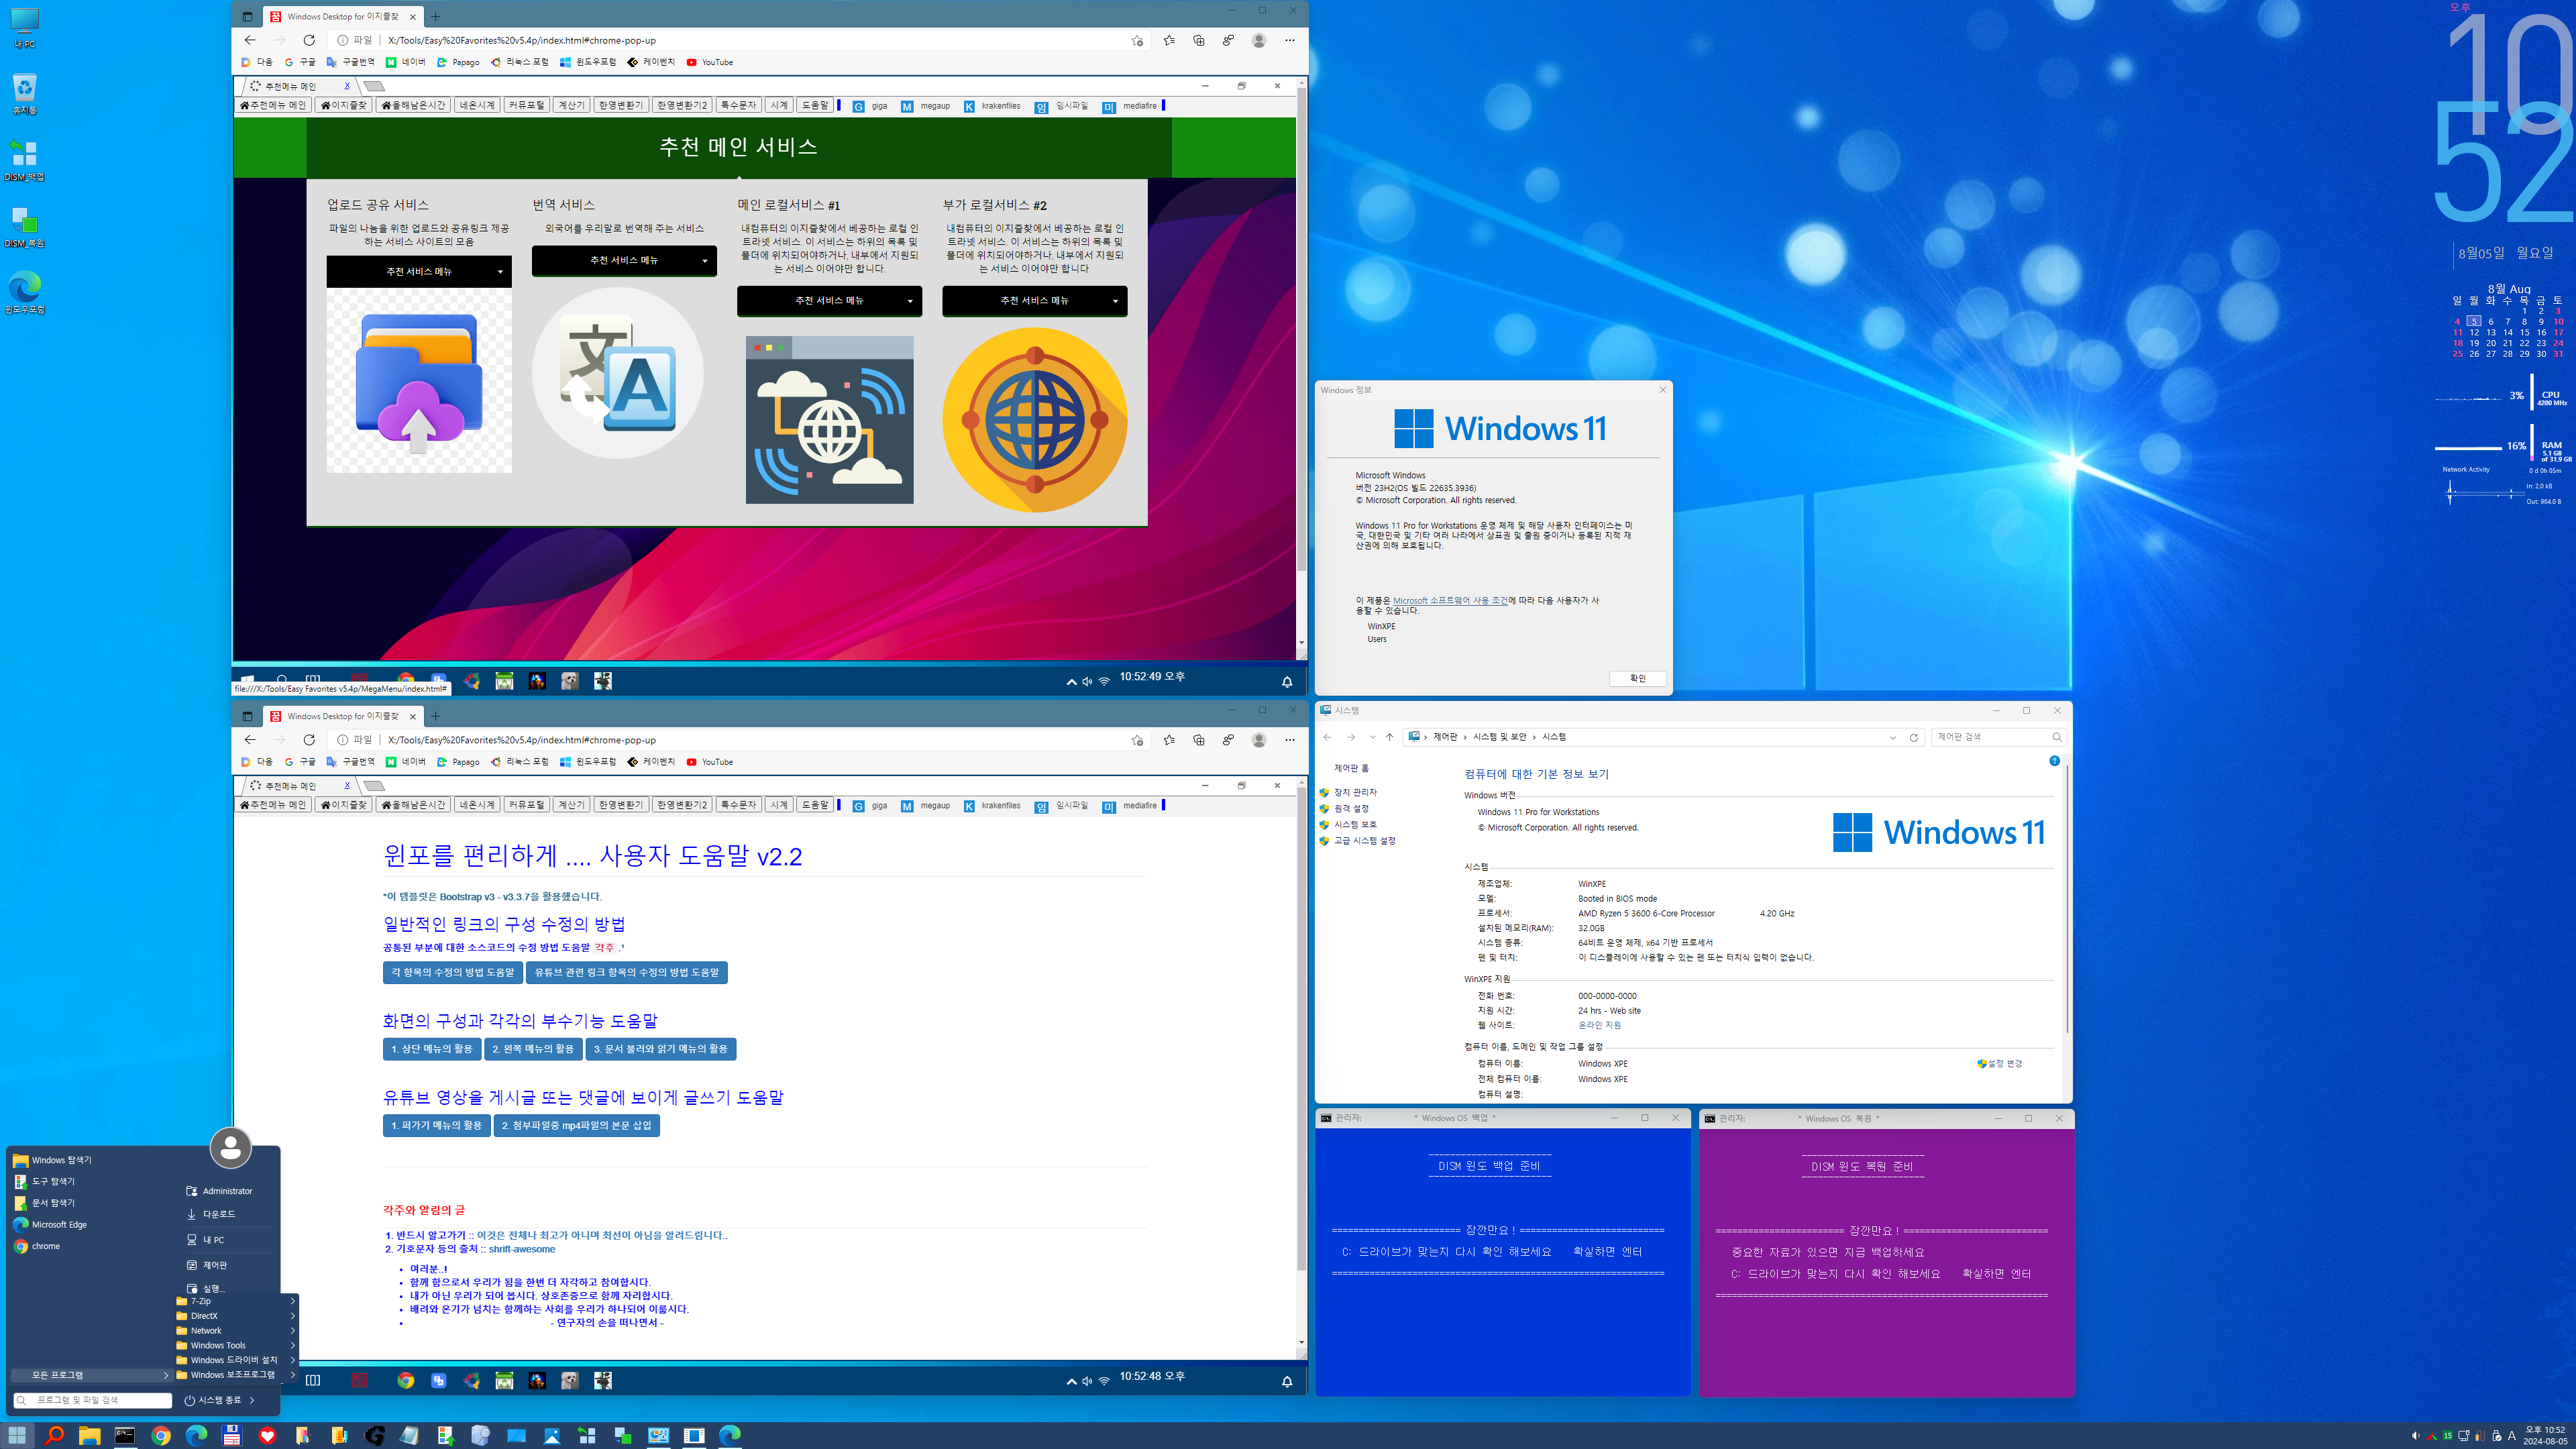Open Windows 탐색기 in the Start menu
This screenshot has height=1449, width=2576.
click(52, 1160)
